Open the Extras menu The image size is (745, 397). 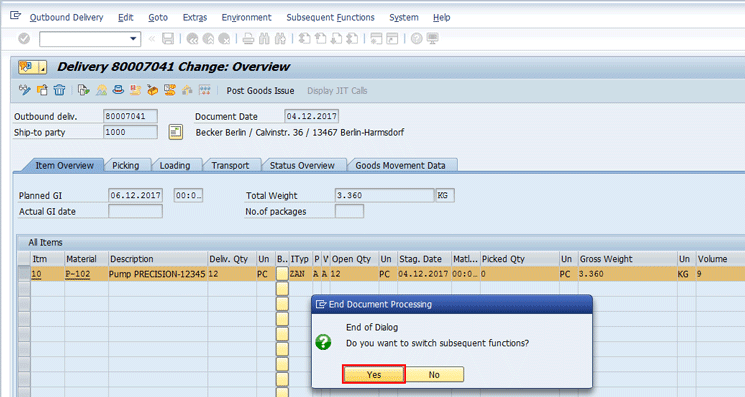(x=195, y=17)
